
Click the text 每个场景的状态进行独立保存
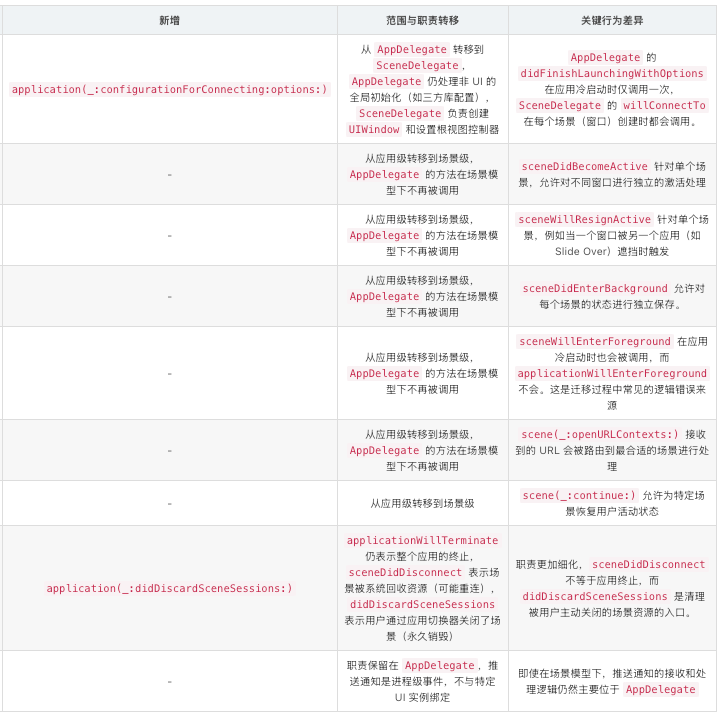(x=606, y=304)
